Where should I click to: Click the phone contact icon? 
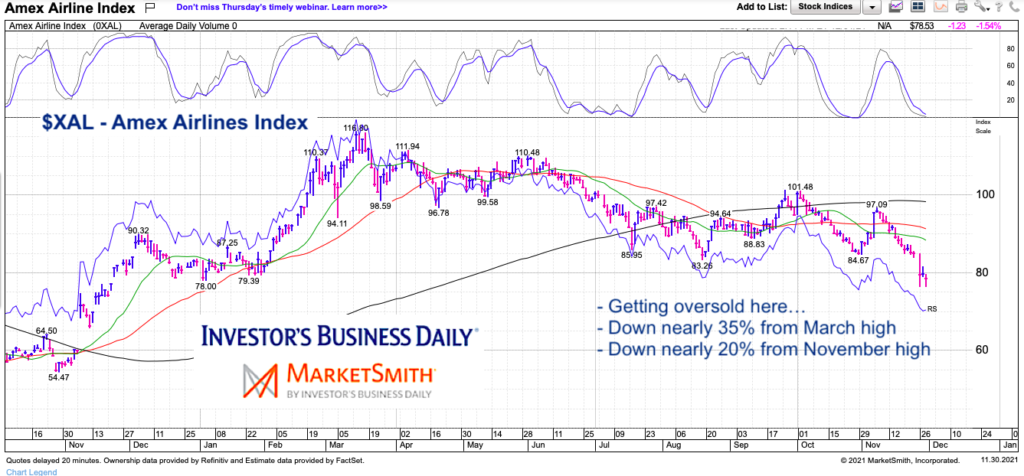(1014, 7)
